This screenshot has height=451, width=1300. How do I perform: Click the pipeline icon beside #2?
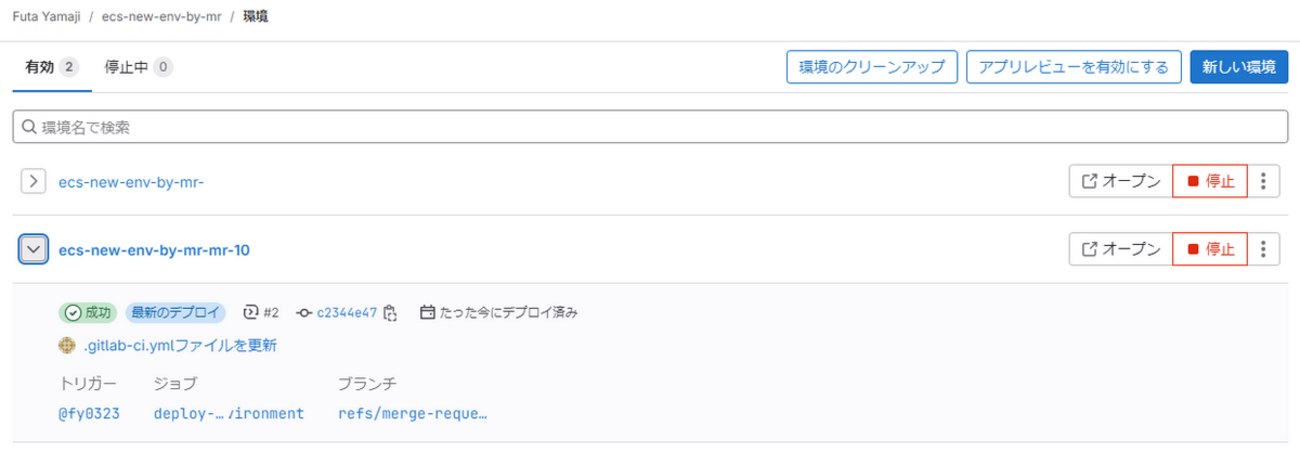coord(251,312)
